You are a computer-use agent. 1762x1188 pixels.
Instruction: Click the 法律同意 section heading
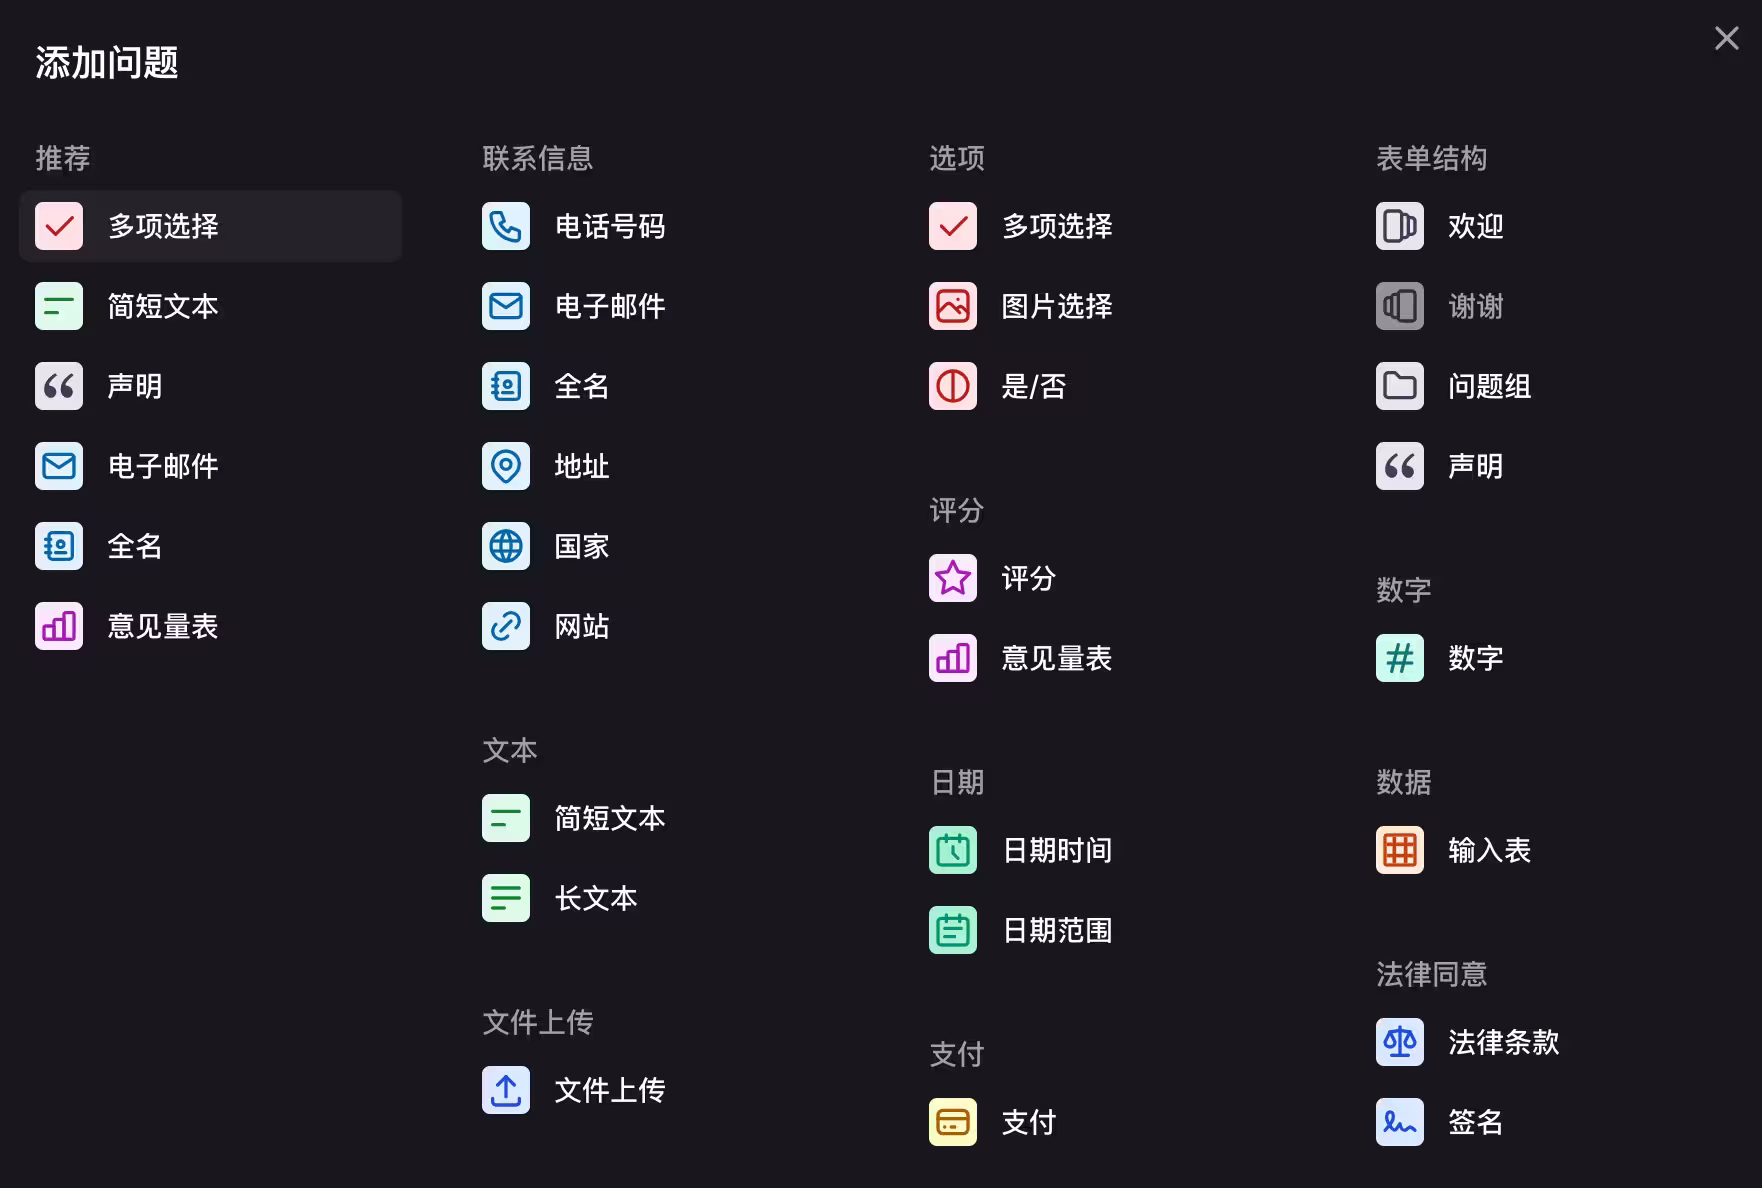coord(1432,974)
